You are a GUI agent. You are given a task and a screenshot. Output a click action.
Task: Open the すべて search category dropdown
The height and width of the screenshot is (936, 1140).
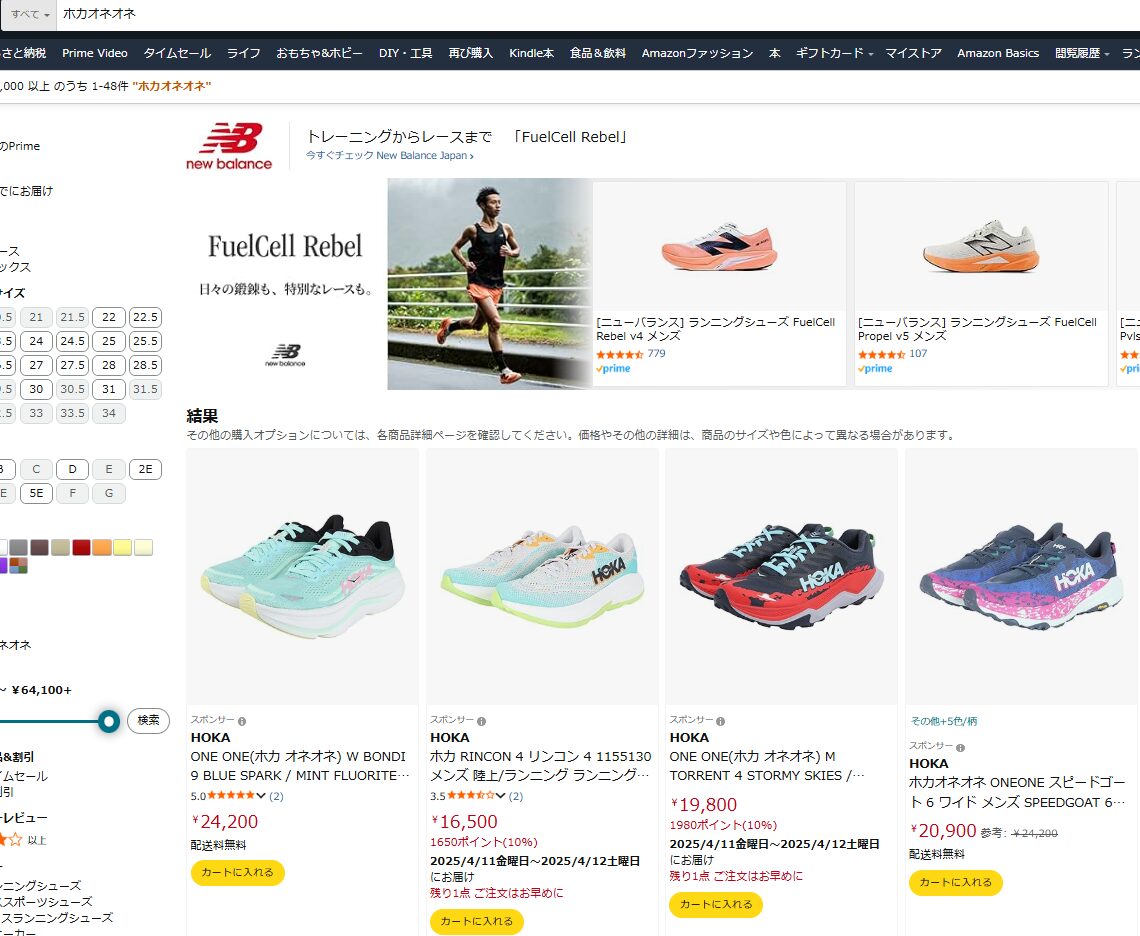tap(30, 15)
